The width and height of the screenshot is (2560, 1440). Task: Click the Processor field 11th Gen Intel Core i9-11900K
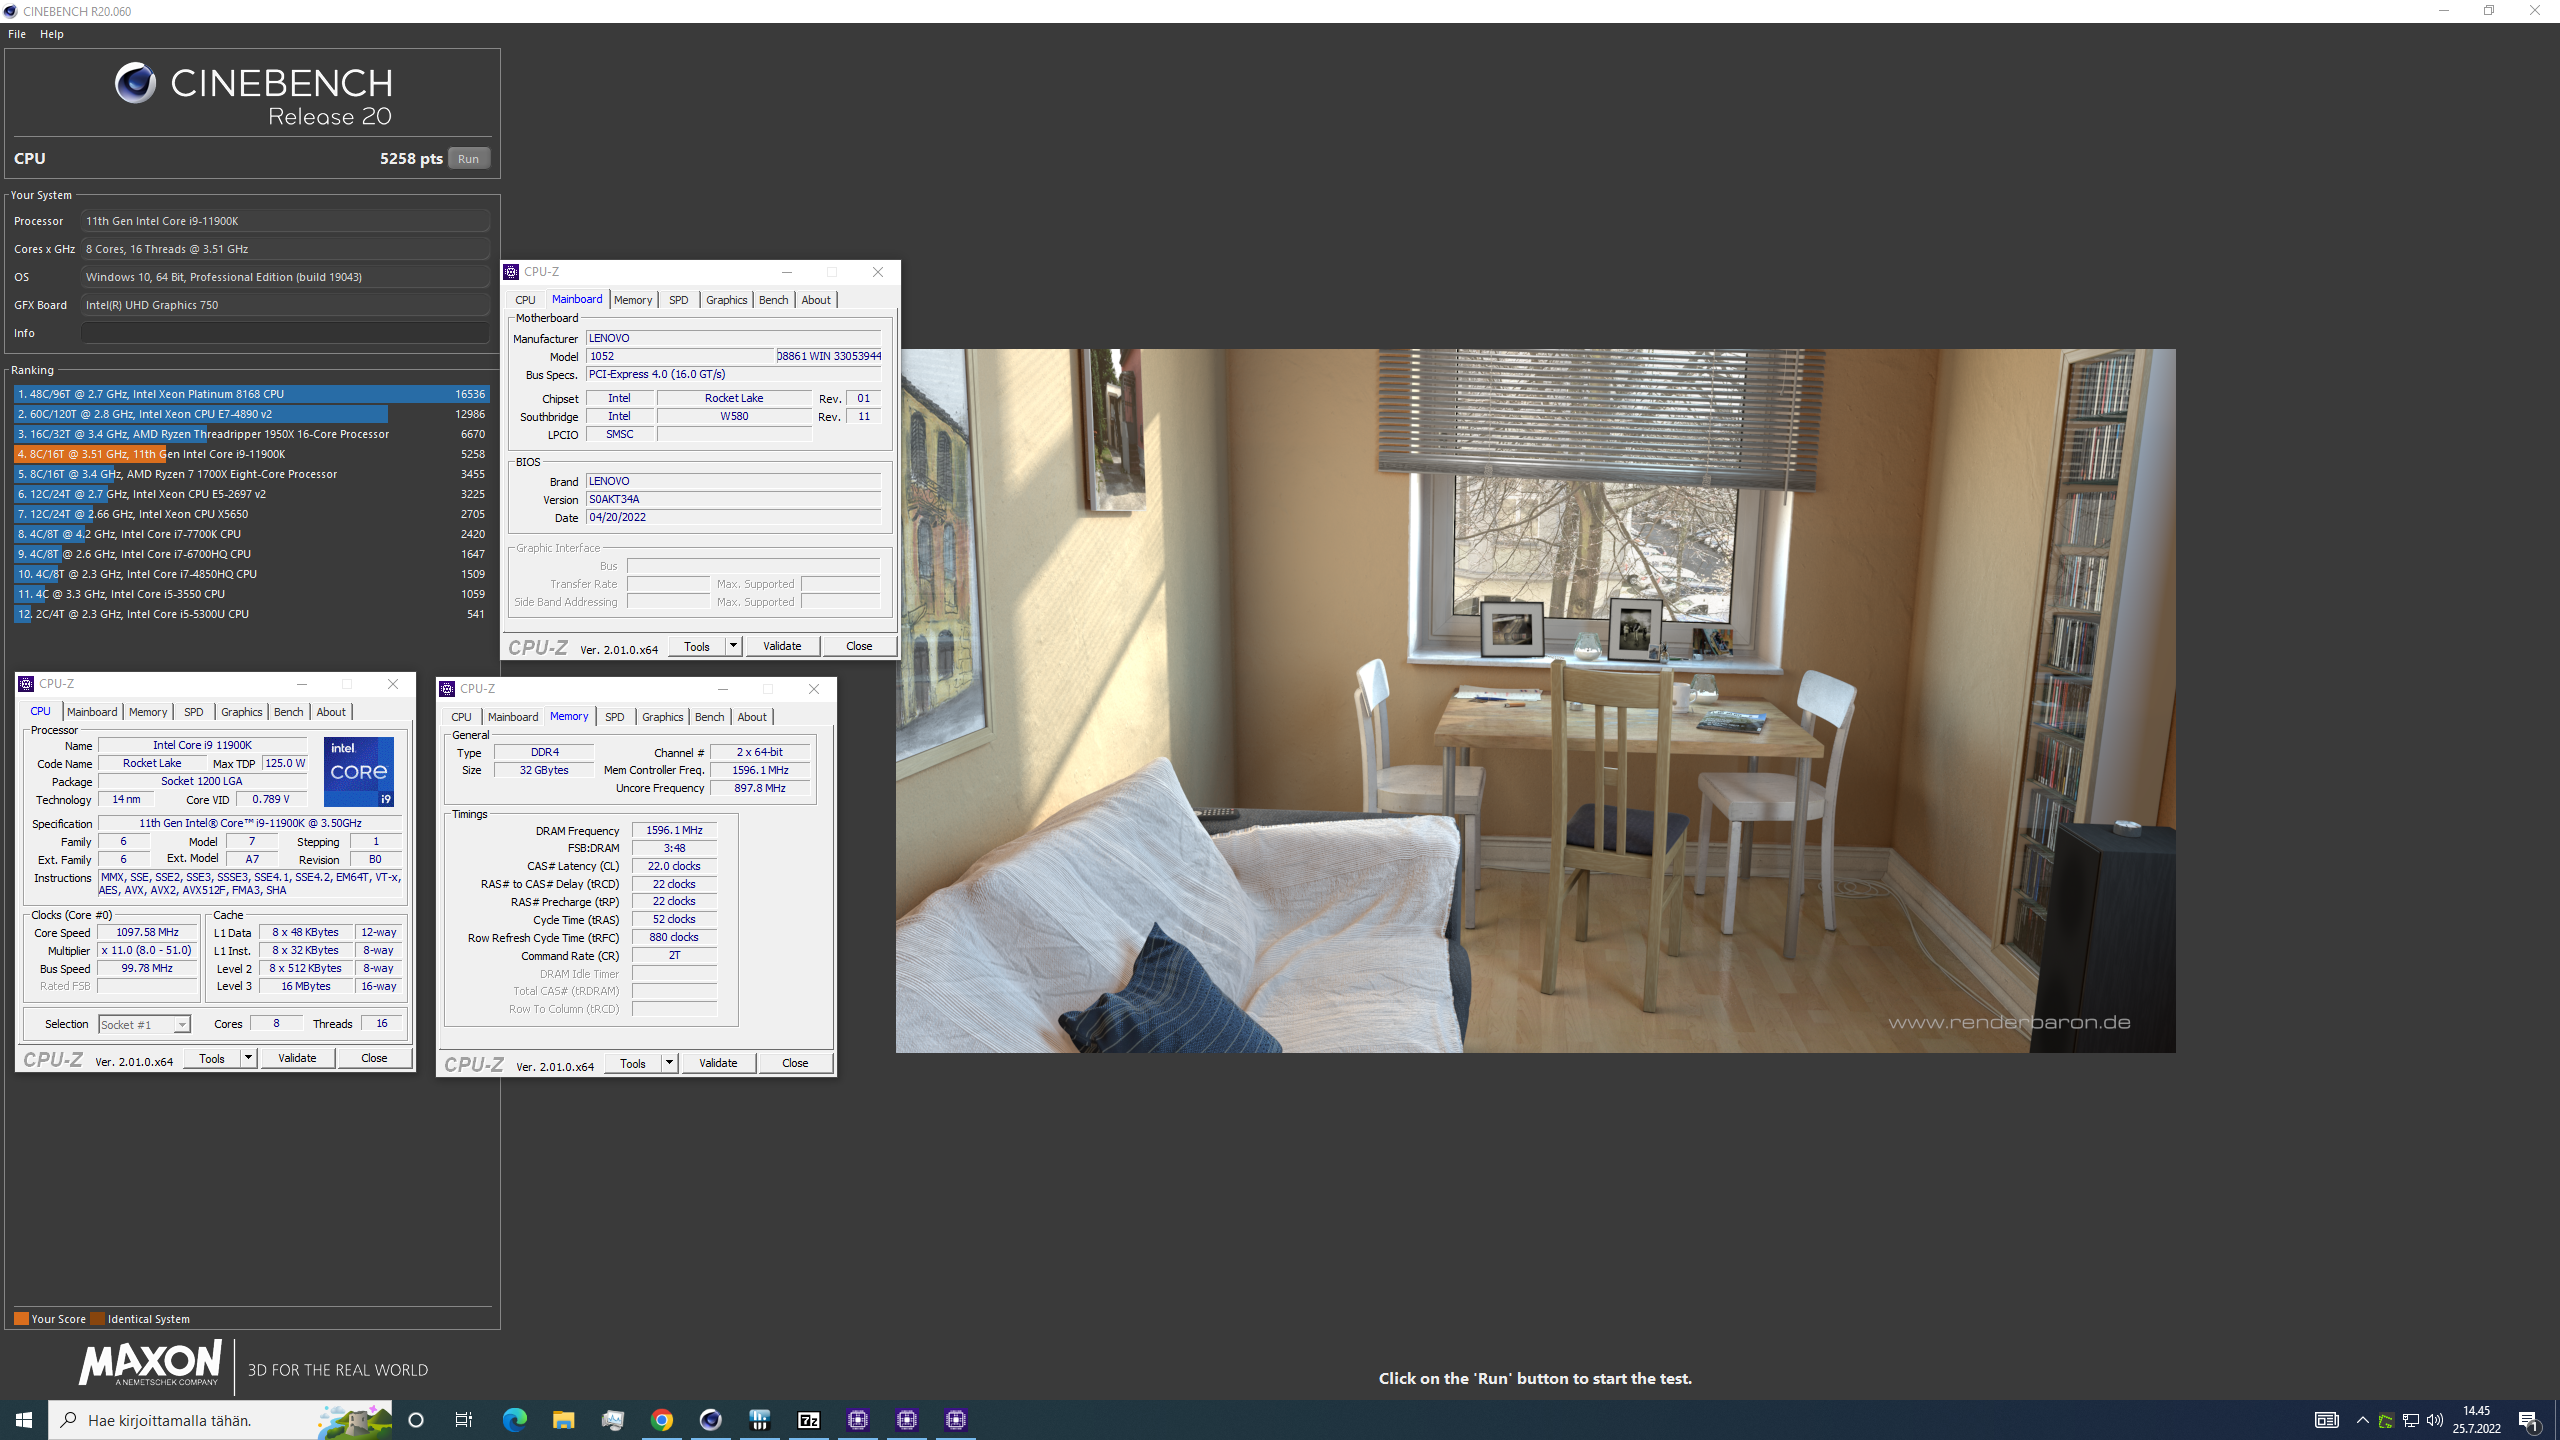[285, 221]
